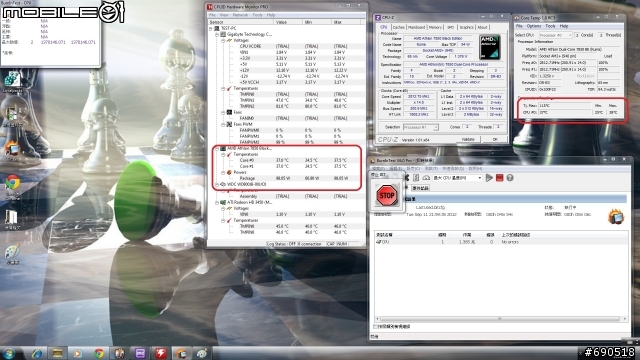
Task: Switch to About tab in CPU-Z
Action: (x=482, y=27)
